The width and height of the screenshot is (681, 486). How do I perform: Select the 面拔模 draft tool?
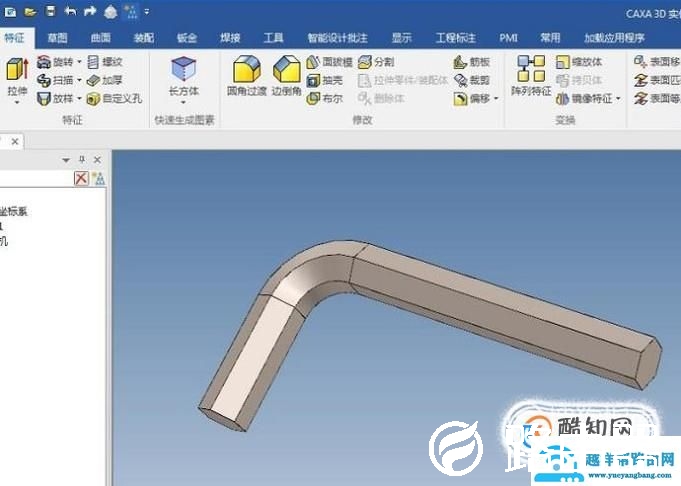click(x=330, y=62)
